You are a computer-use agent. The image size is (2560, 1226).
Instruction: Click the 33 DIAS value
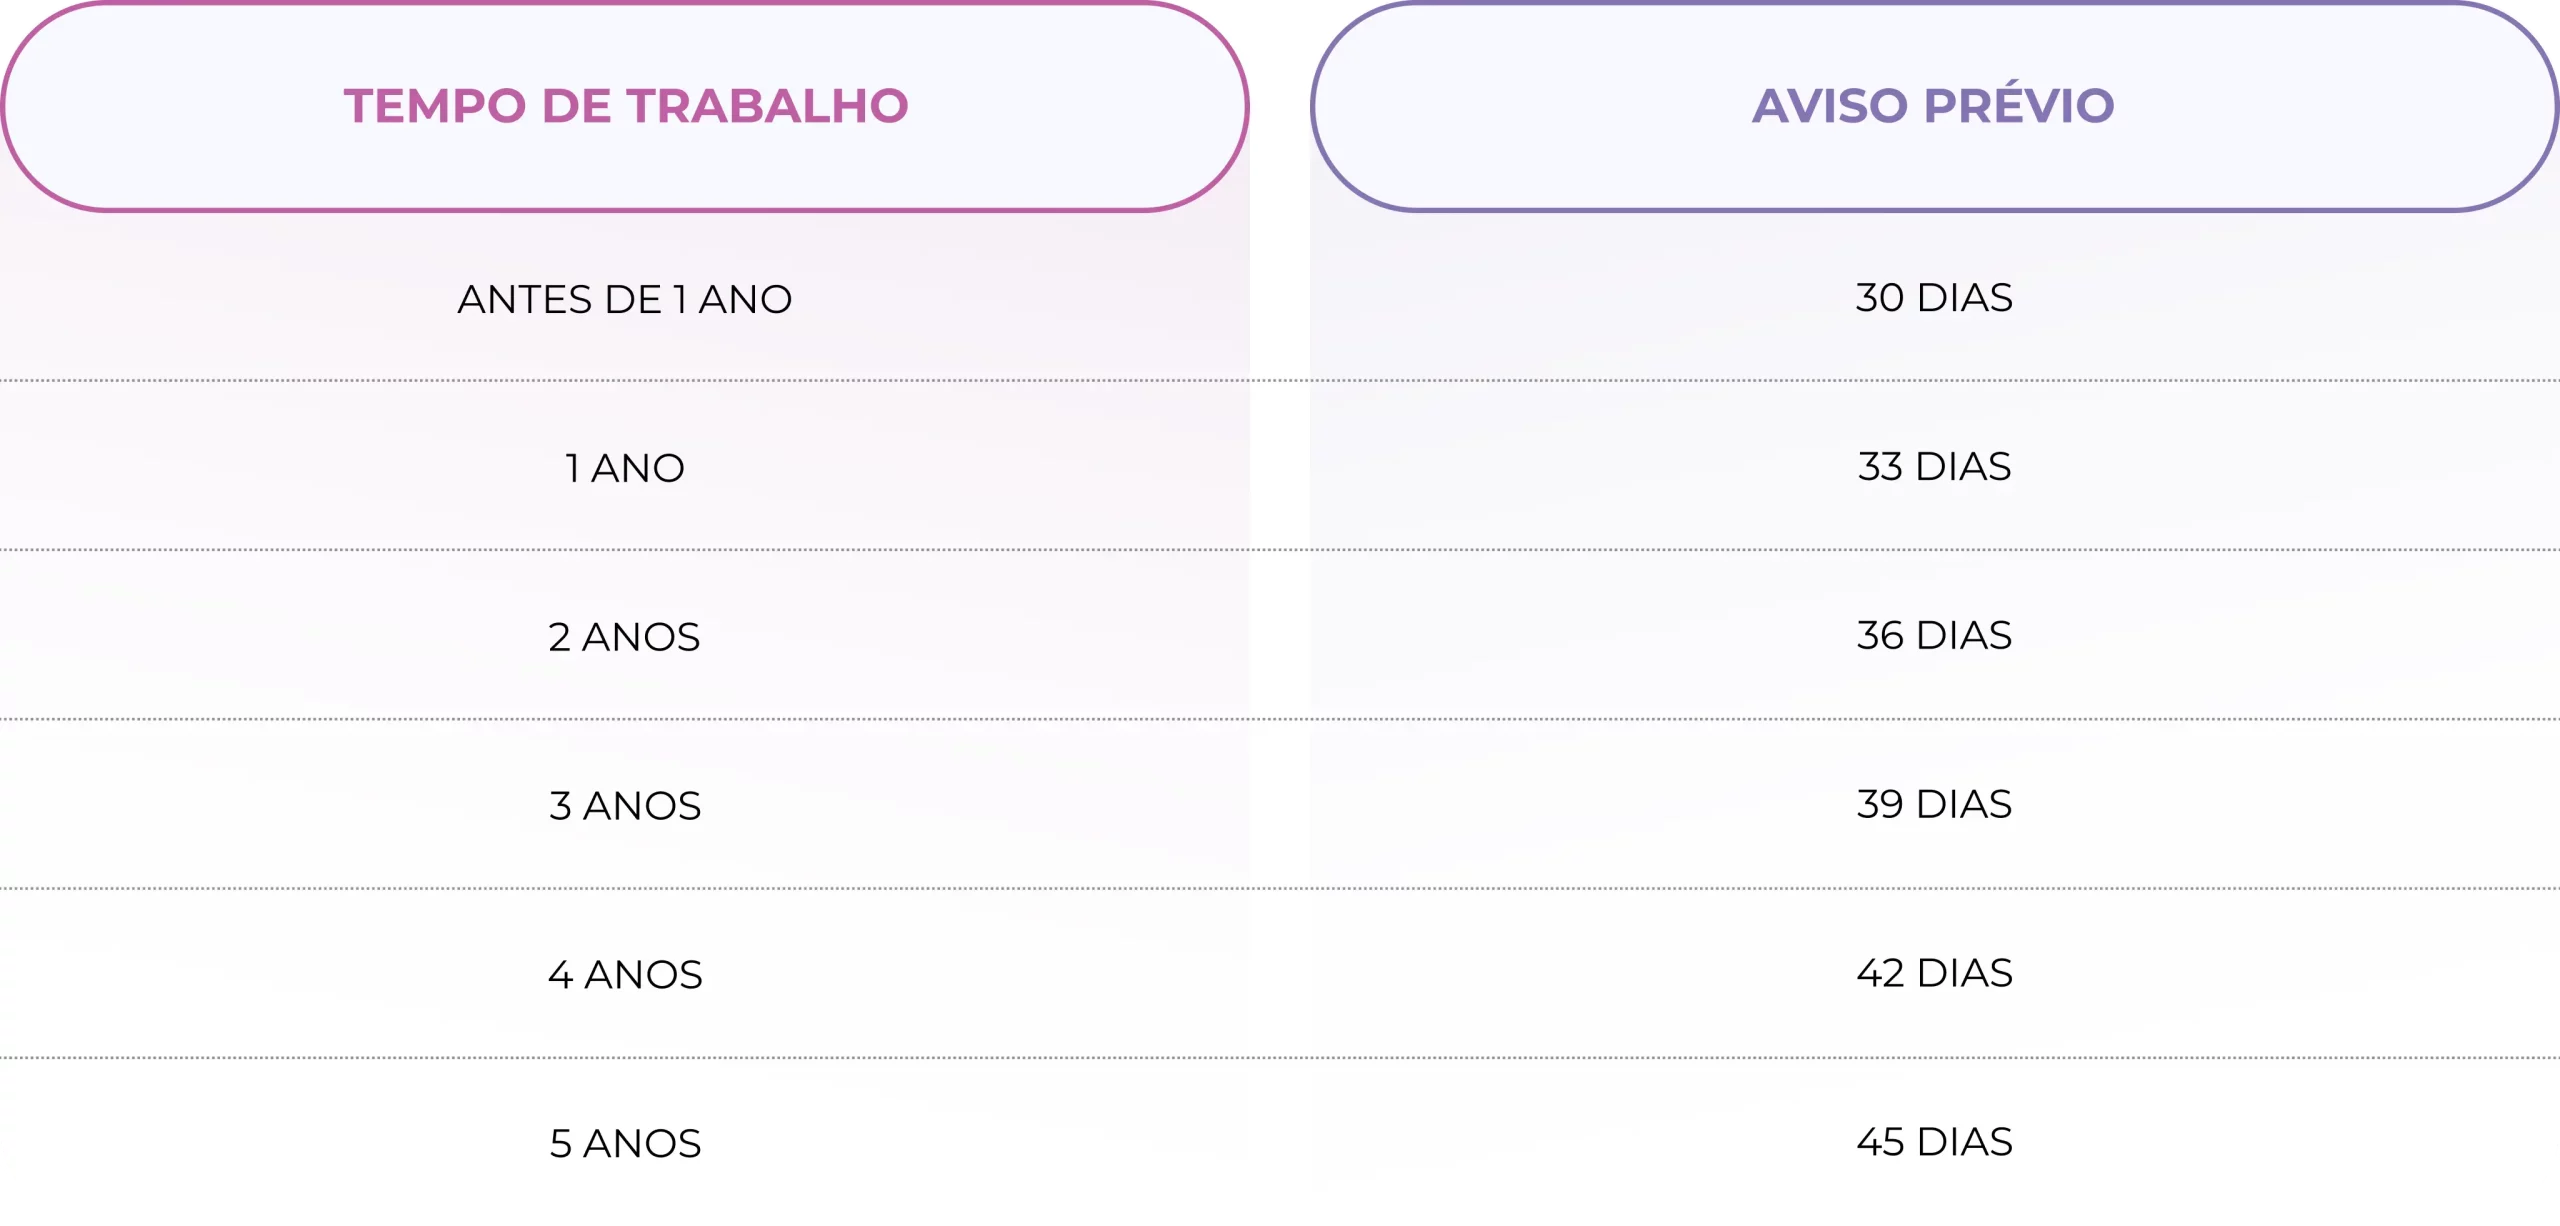pyautogui.click(x=1933, y=467)
